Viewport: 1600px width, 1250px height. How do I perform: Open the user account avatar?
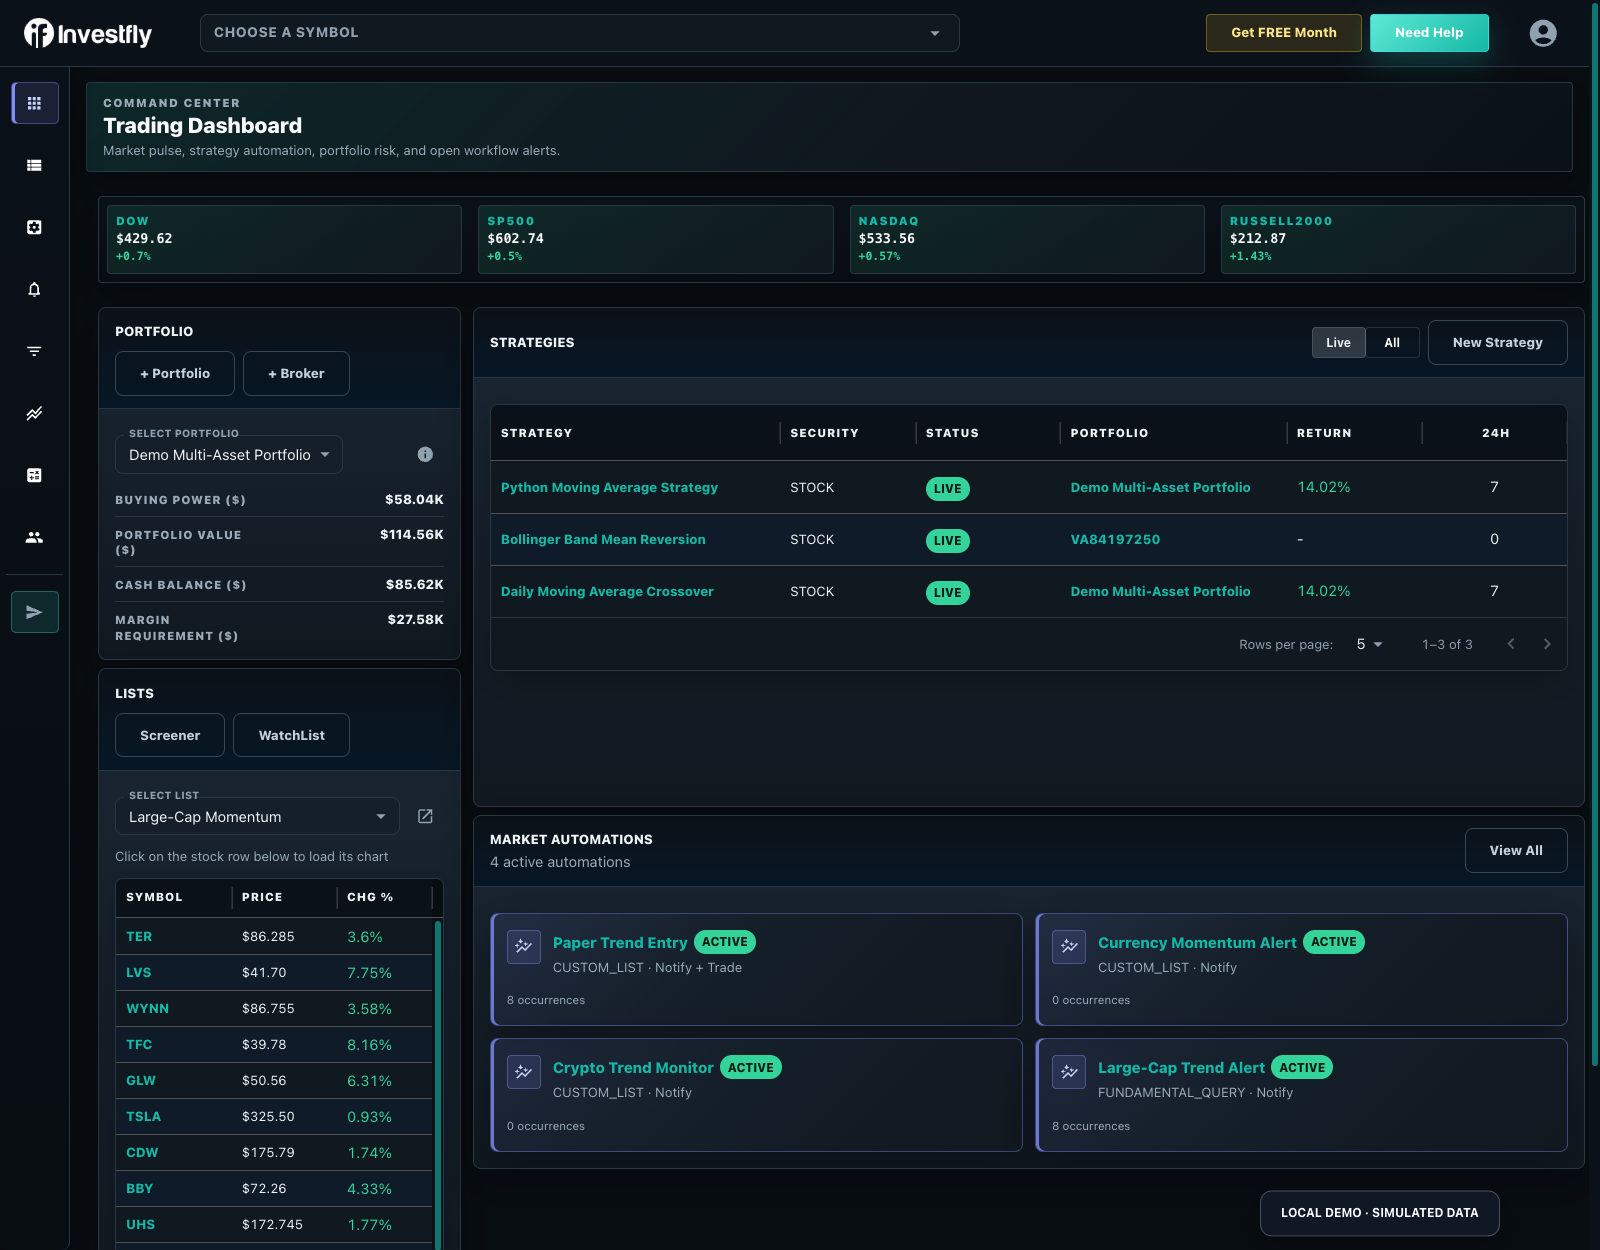[1543, 33]
